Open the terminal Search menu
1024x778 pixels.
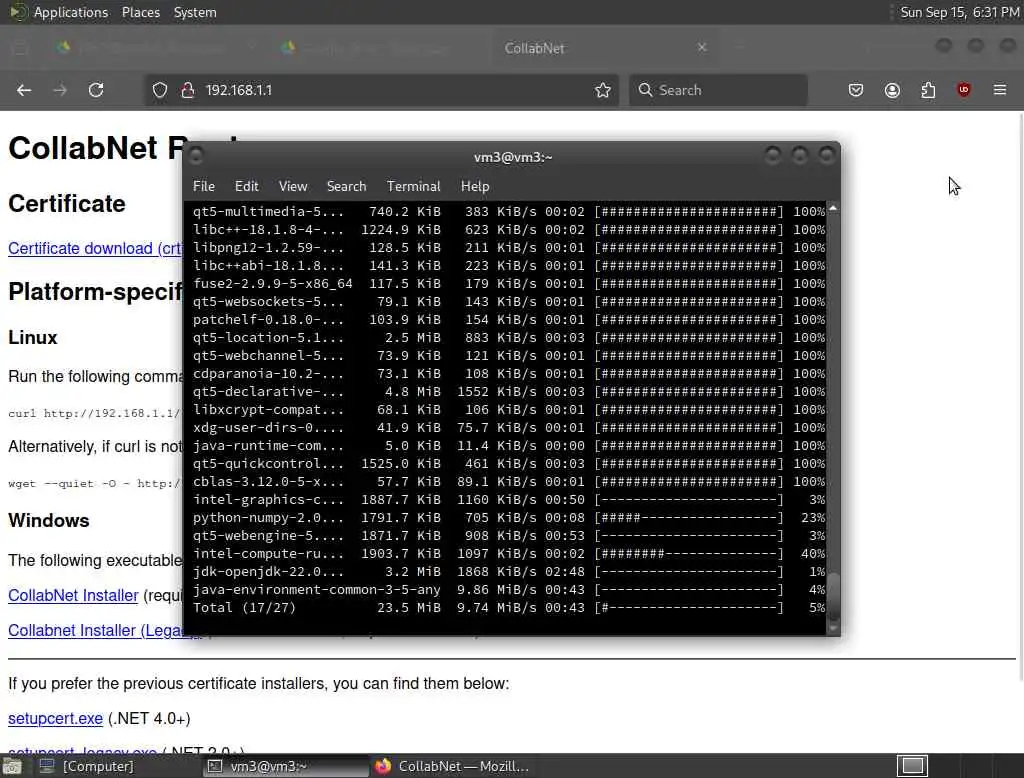[x=346, y=186]
